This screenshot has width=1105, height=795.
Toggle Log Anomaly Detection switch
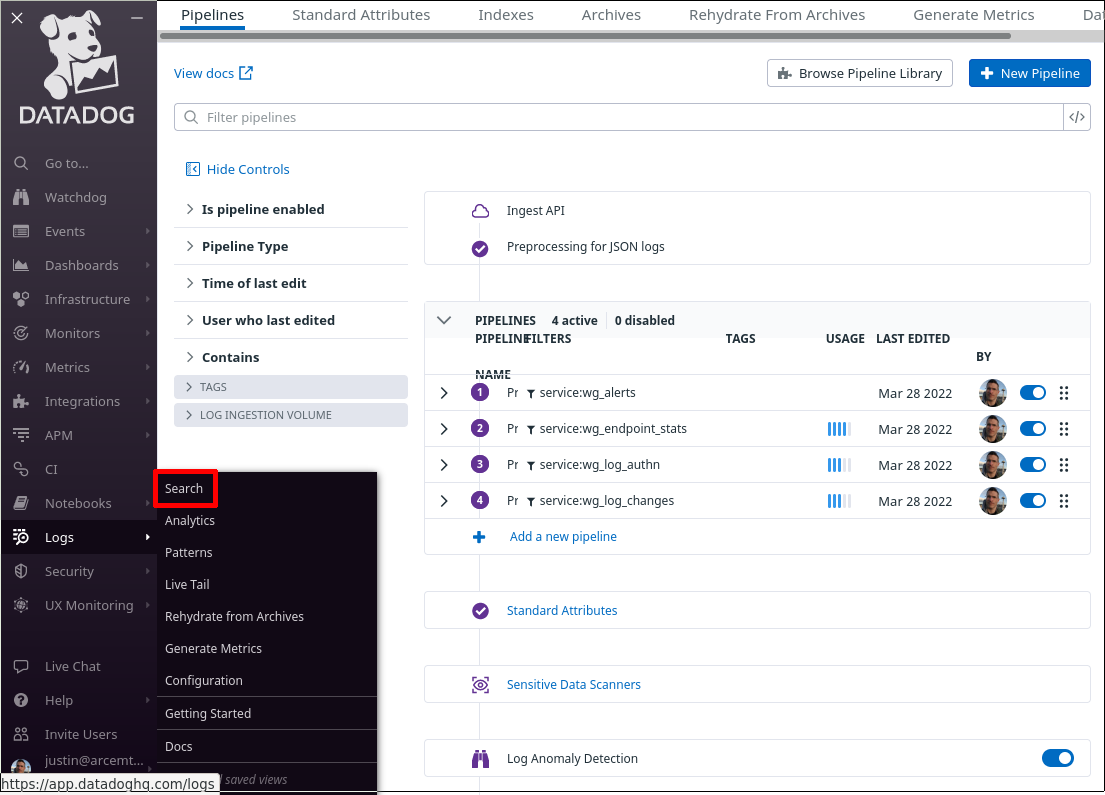tap(1057, 758)
